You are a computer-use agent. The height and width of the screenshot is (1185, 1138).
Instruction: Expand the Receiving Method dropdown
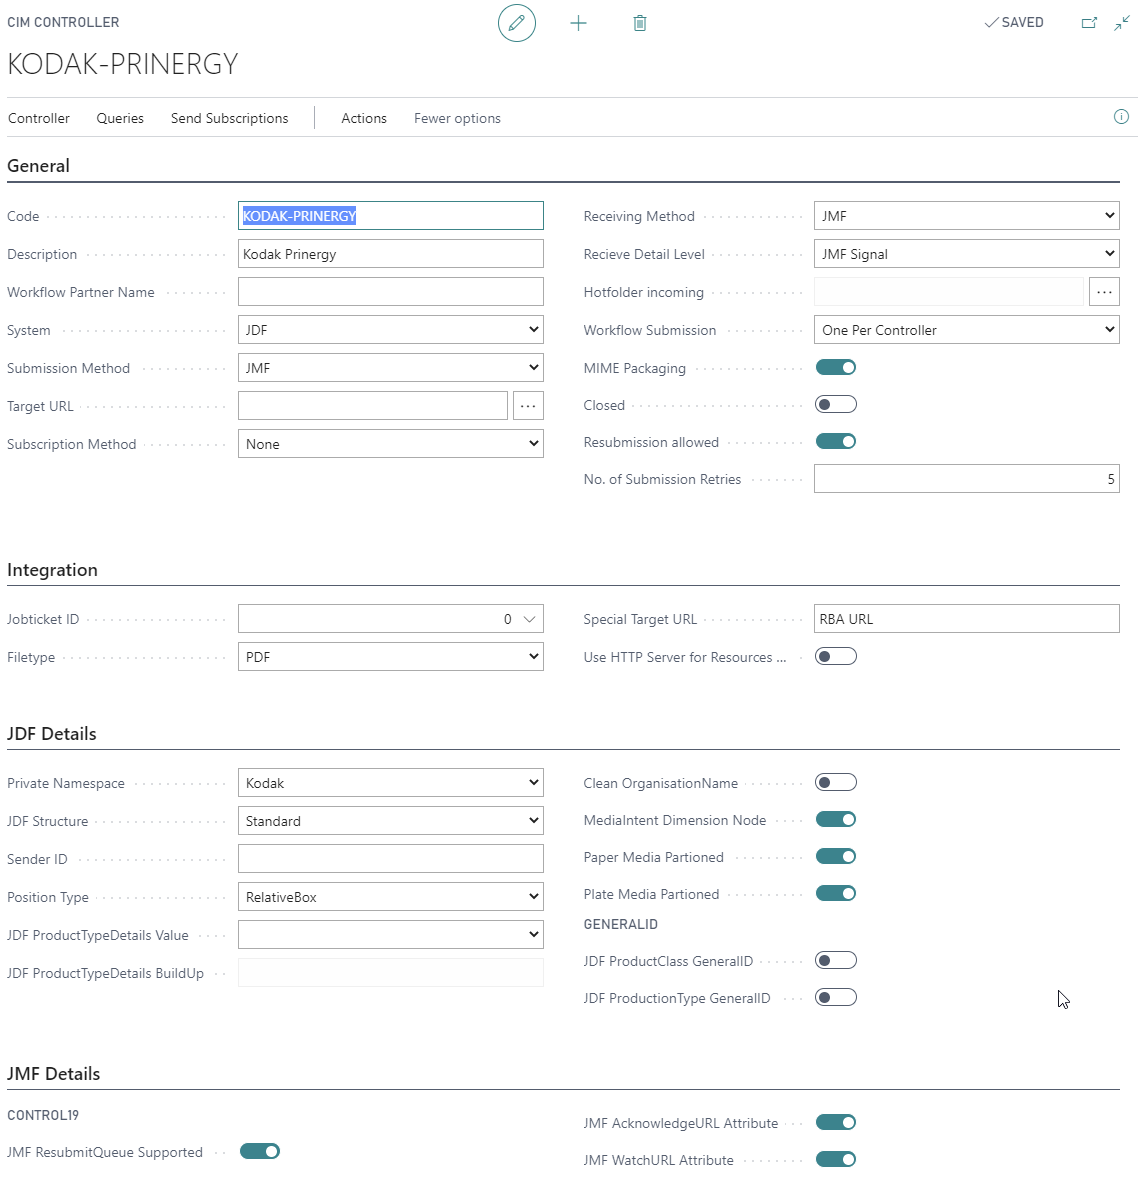966,216
